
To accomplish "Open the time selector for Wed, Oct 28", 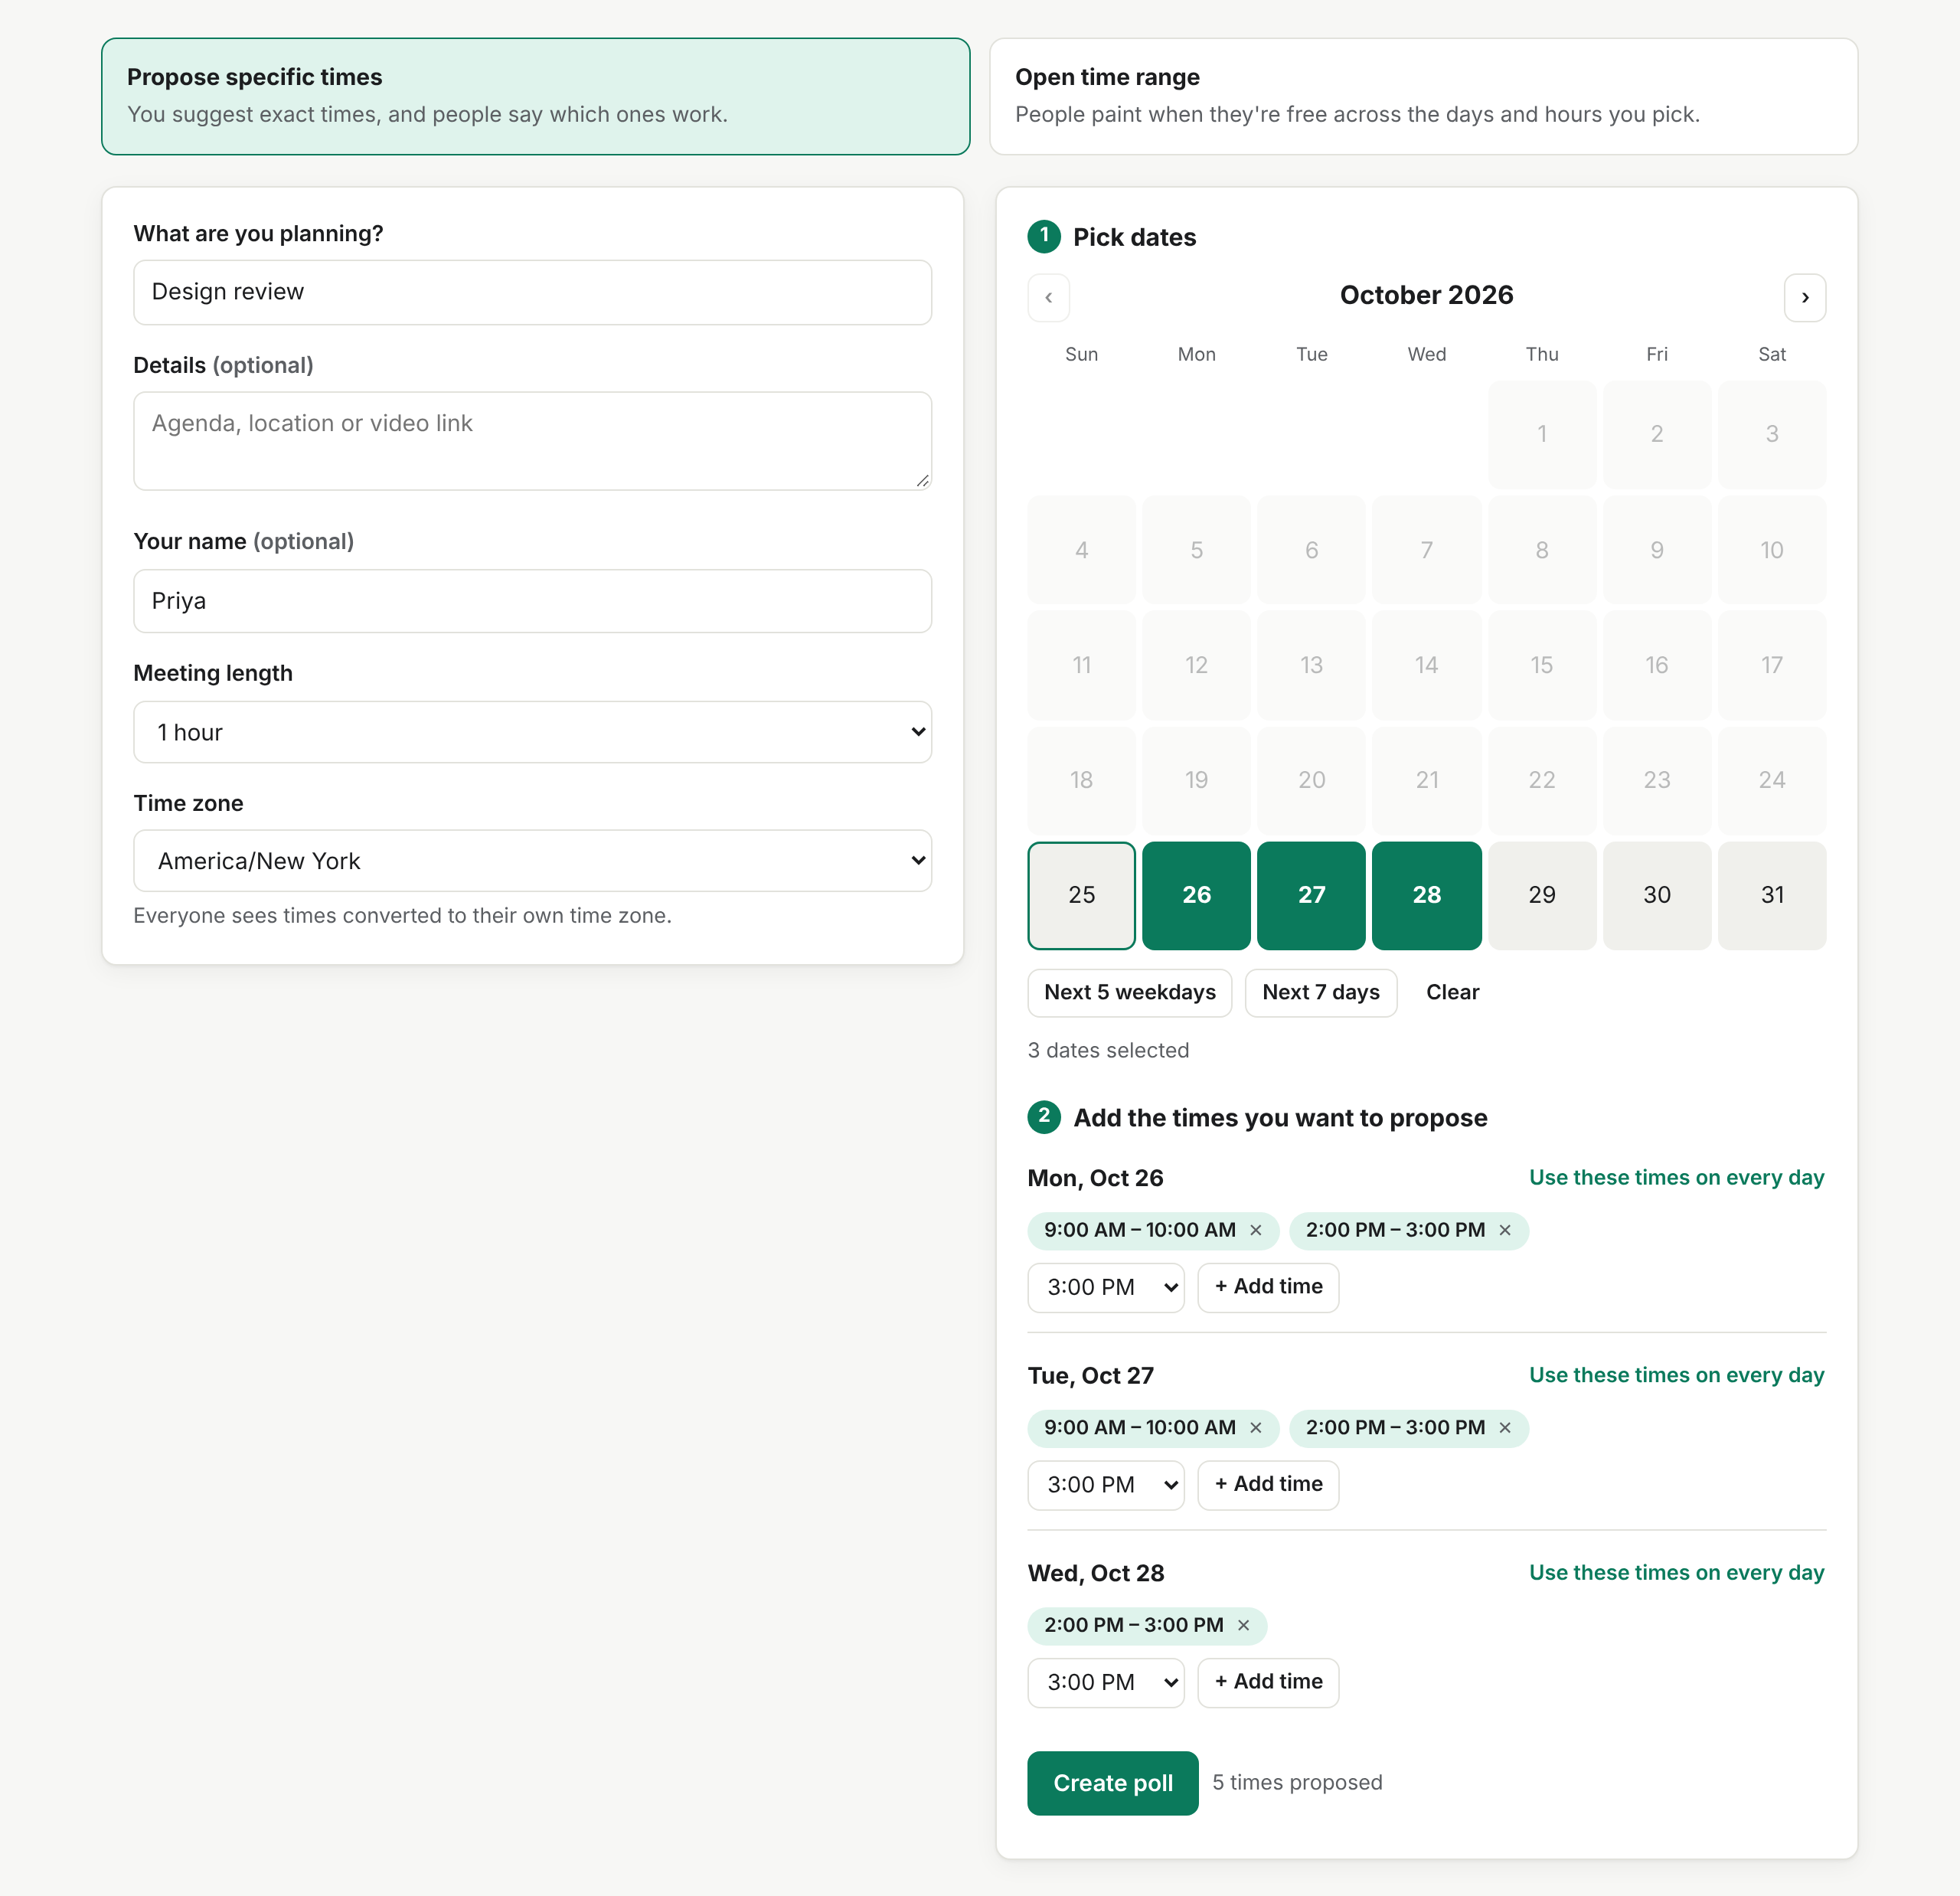I will coord(1105,1682).
